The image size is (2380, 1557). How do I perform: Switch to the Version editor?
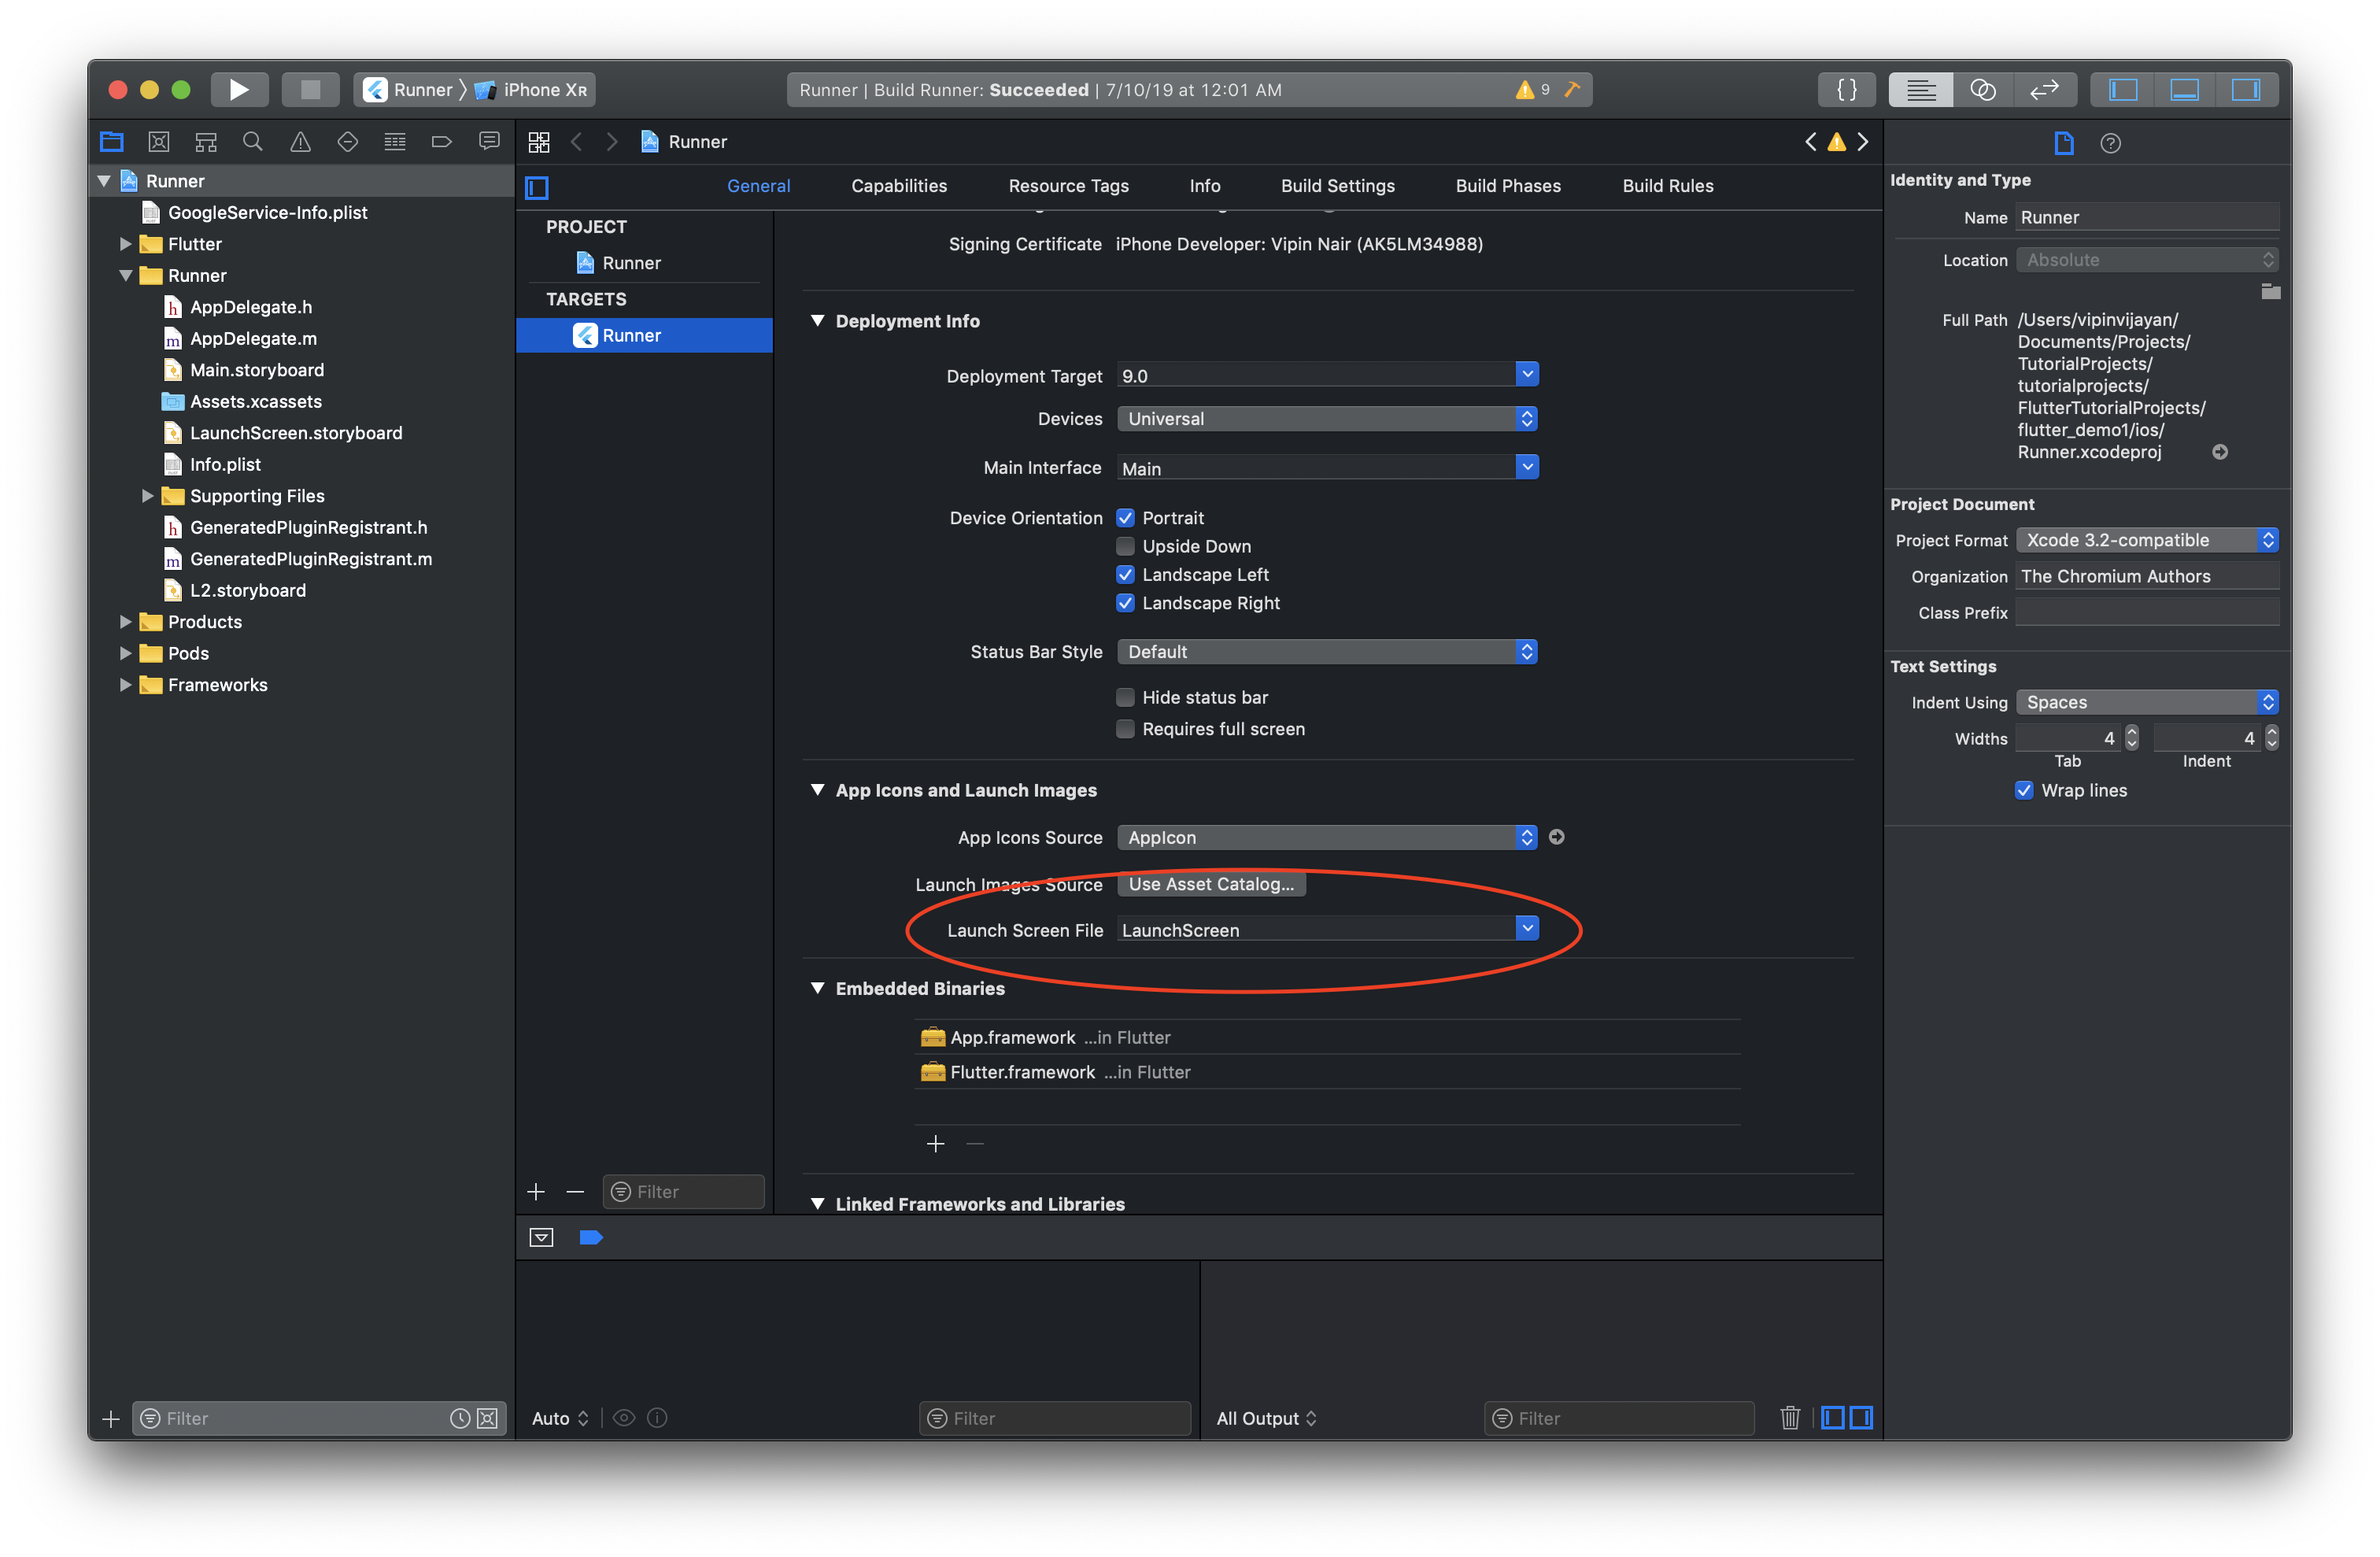click(2045, 90)
